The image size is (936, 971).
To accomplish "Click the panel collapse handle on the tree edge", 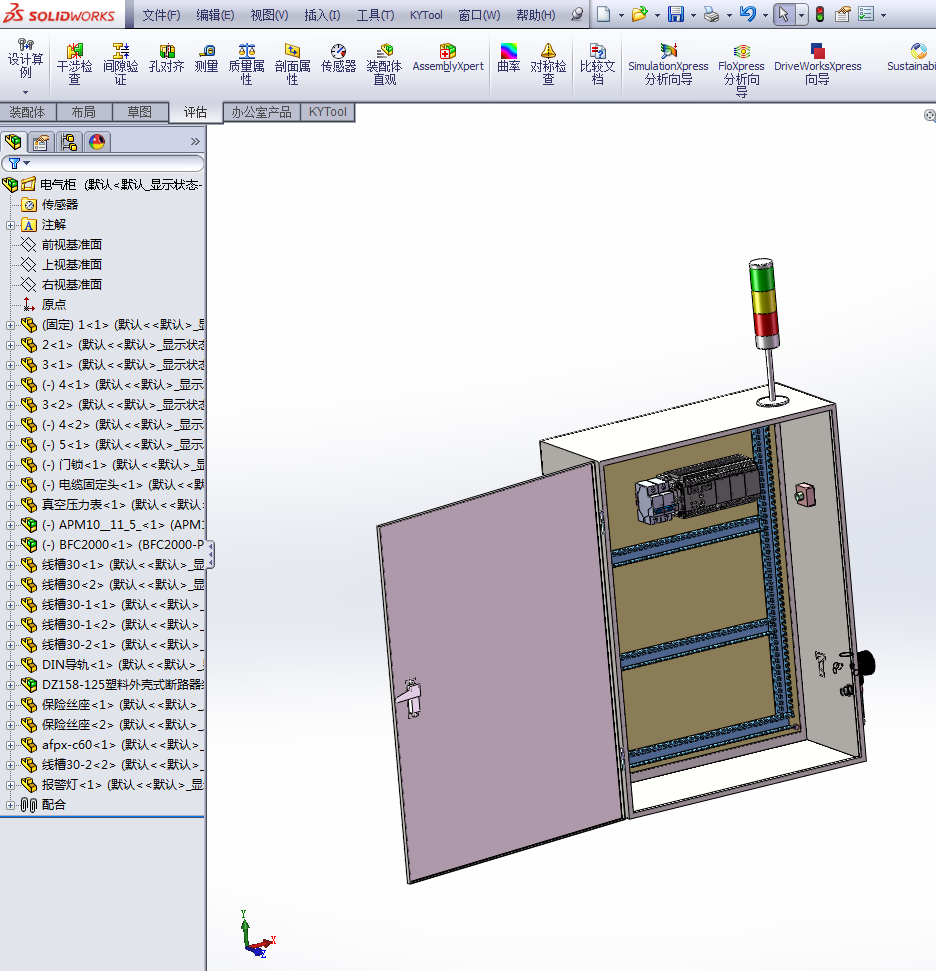I will click(211, 554).
